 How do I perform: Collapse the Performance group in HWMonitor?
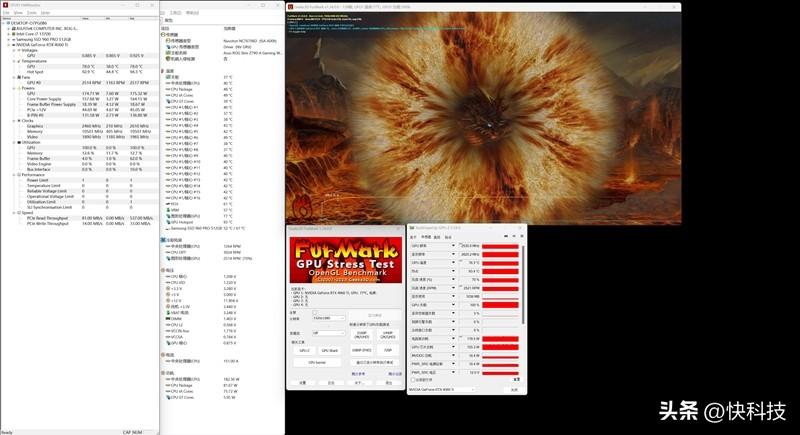click(x=14, y=175)
